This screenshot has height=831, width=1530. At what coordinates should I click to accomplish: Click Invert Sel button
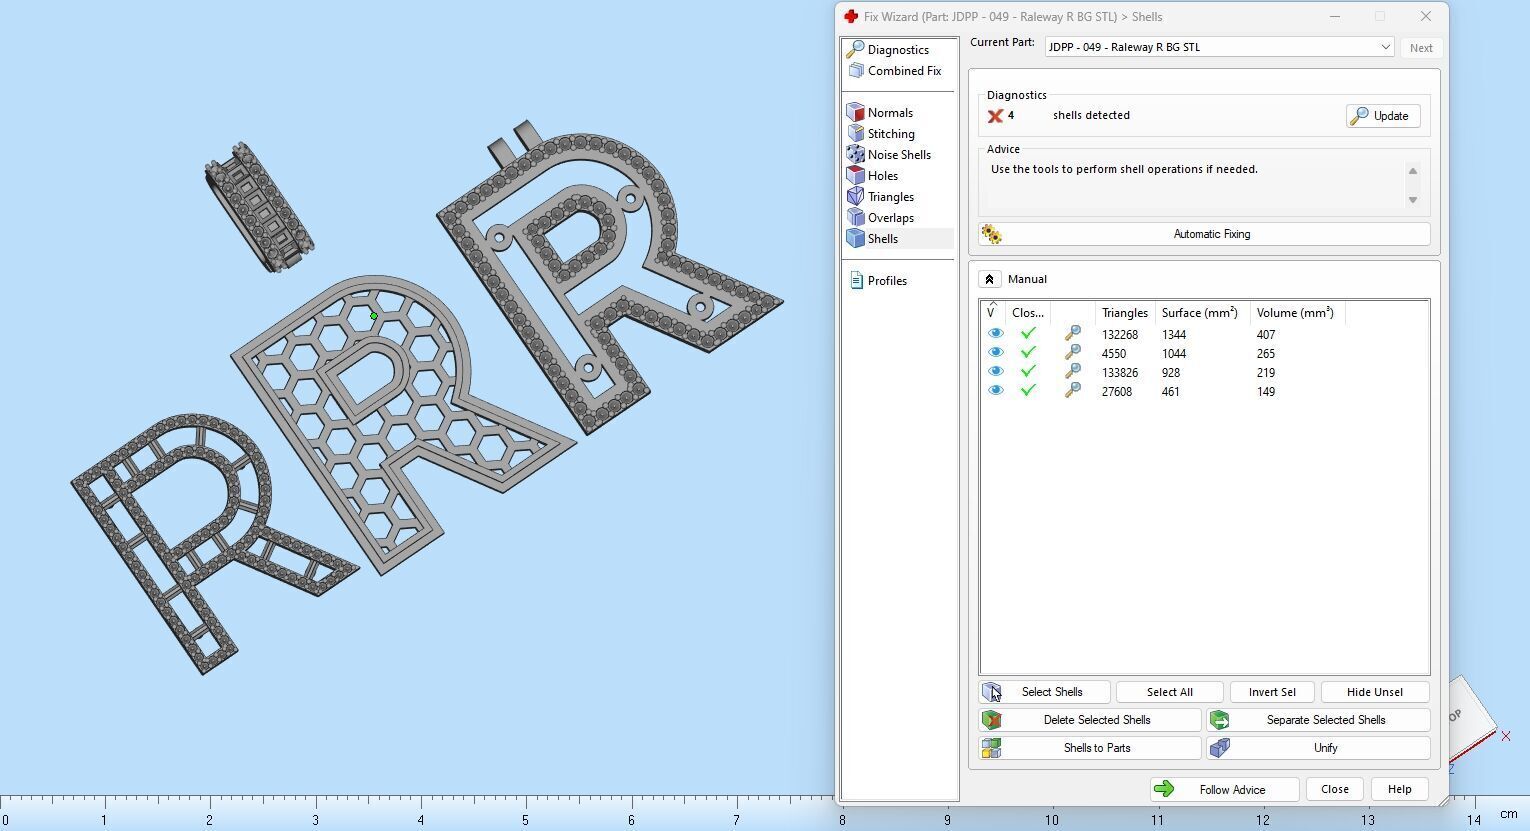coord(1272,692)
